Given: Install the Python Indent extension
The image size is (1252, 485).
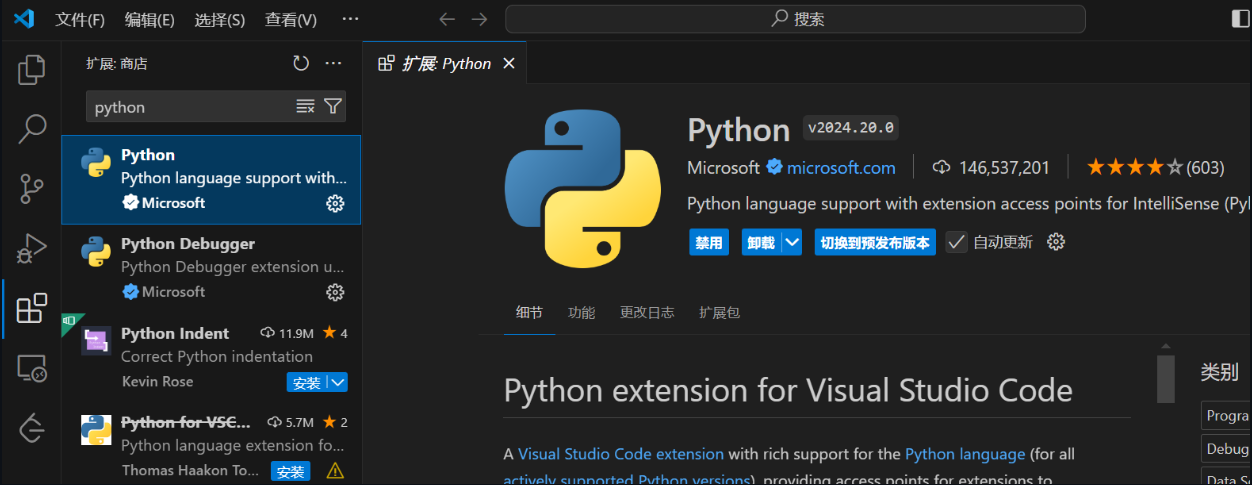Looking at the screenshot, I should (306, 382).
